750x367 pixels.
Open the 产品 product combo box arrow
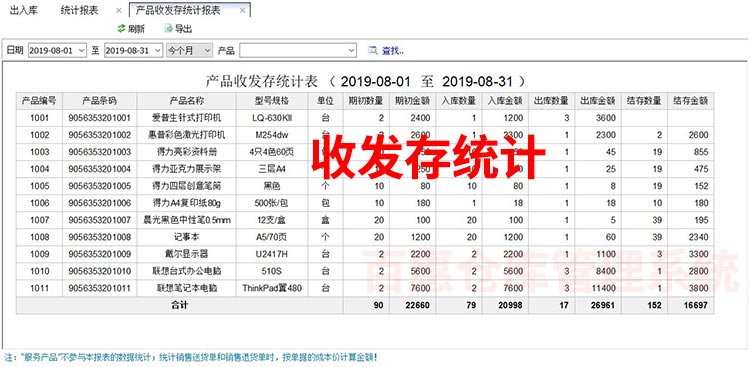pyautogui.click(x=352, y=50)
